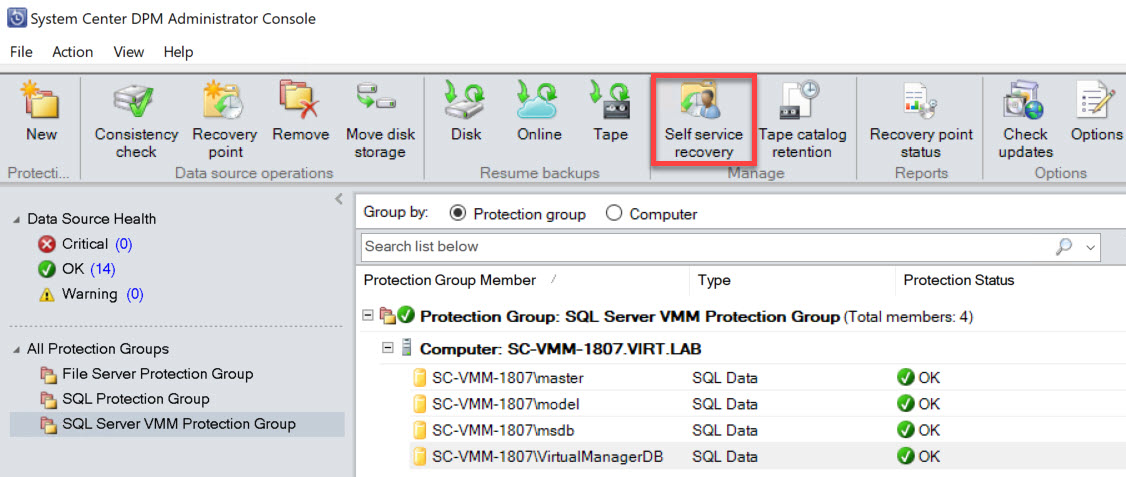Collapse the left navigation pane chevron
The width and height of the screenshot is (1126, 477).
pos(339,200)
